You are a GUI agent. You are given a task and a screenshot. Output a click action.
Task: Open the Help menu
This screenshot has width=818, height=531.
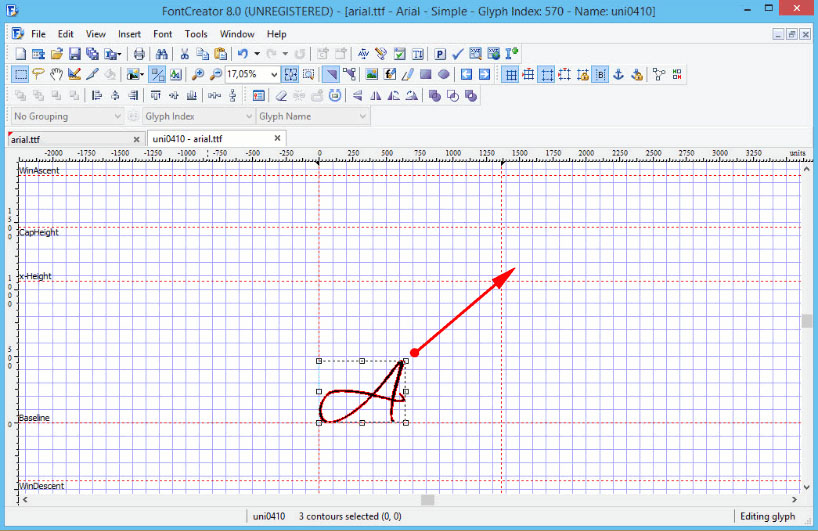(276, 34)
